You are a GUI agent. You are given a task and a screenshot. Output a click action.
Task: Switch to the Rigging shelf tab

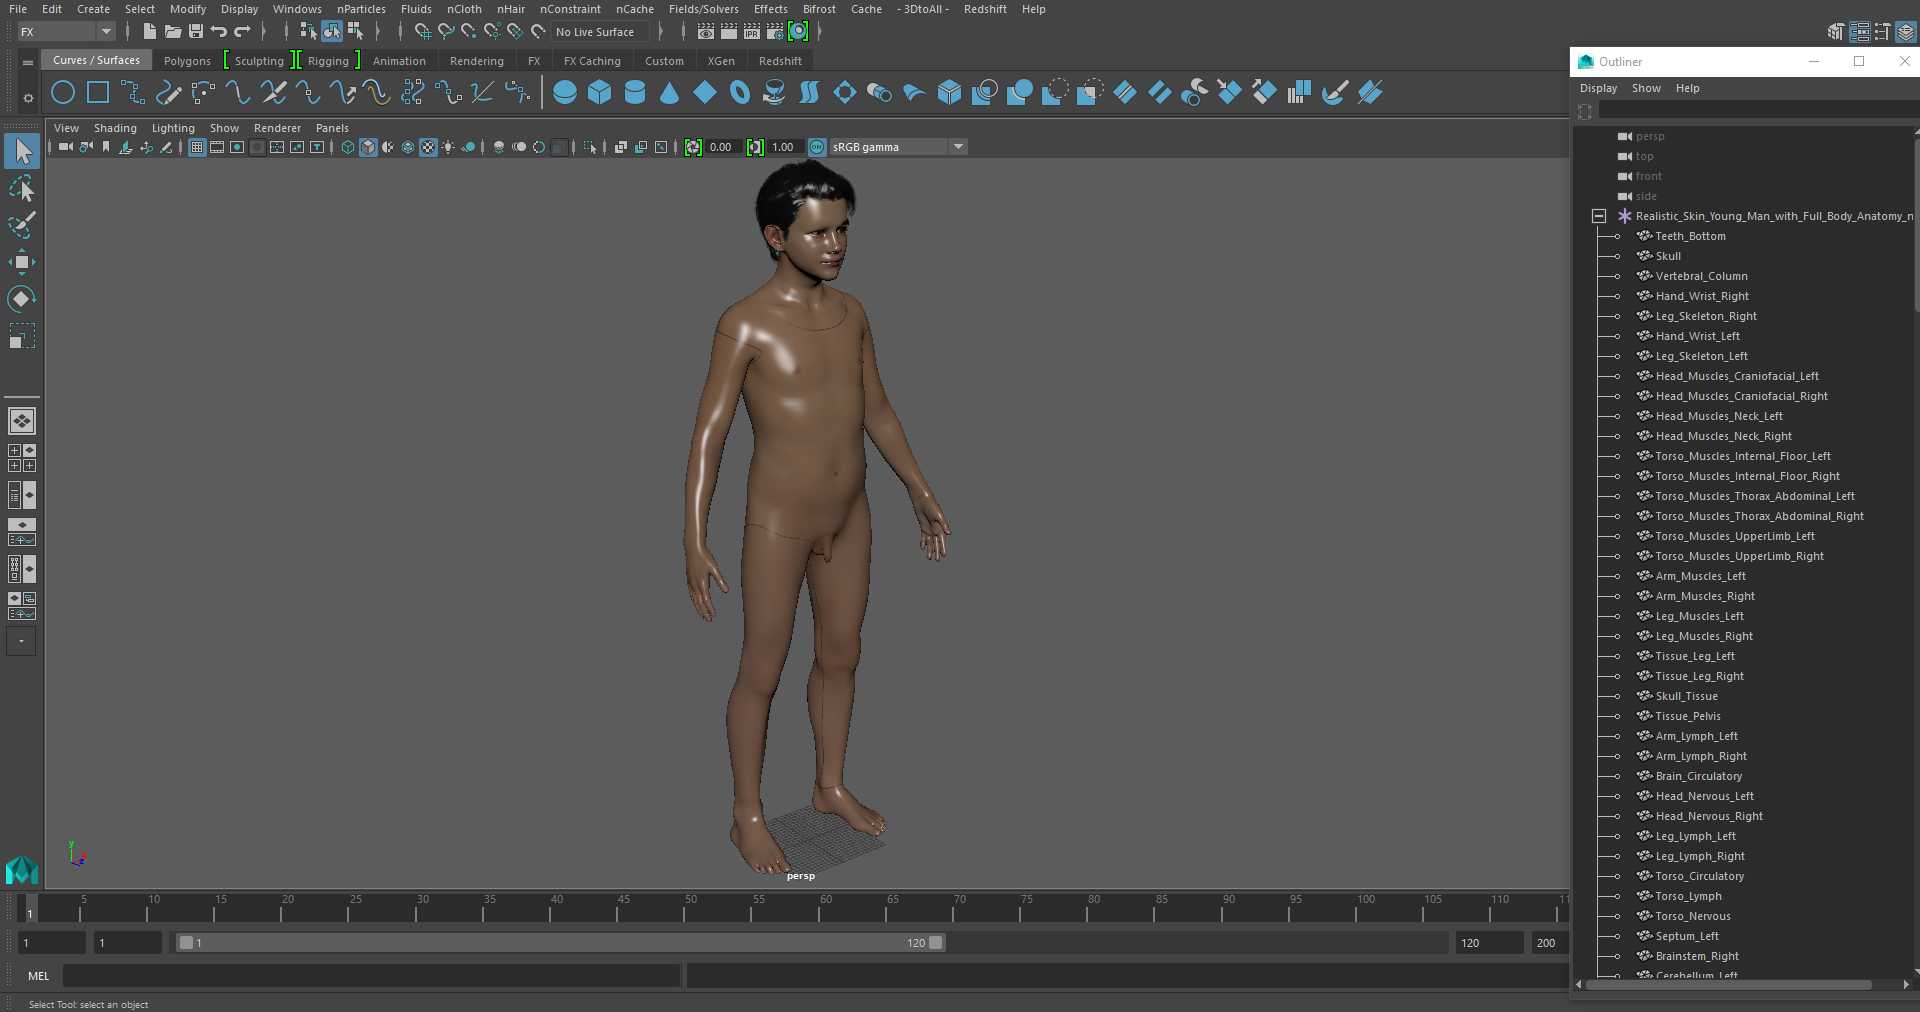point(328,61)
